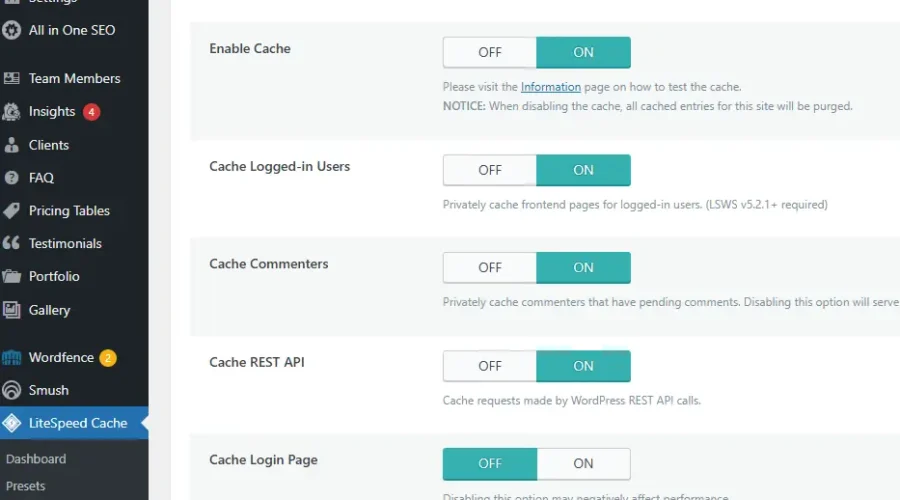Switch Cache Logged-in Users to OFF
The width and height of the screenshot is (900, 500).
tap(490, 170)
